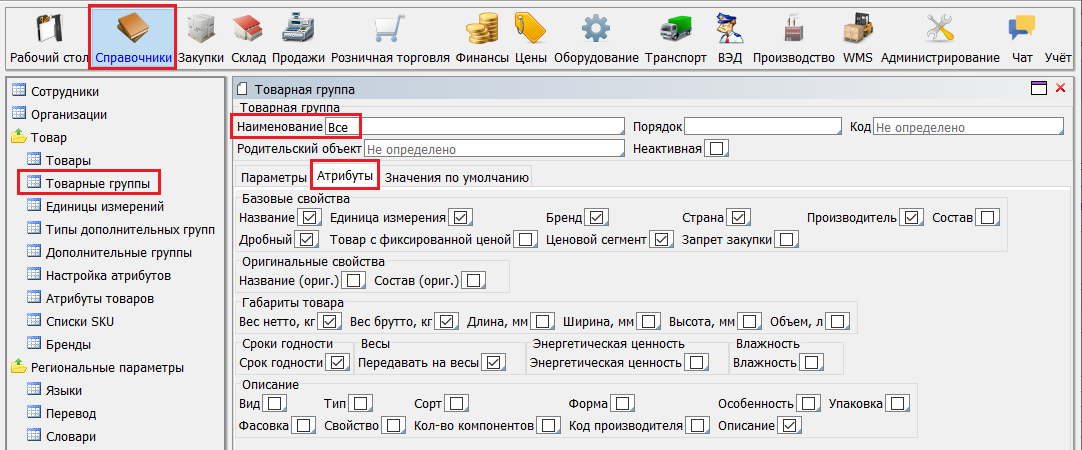Open the Бренды list in sidebar

point(69,345)
